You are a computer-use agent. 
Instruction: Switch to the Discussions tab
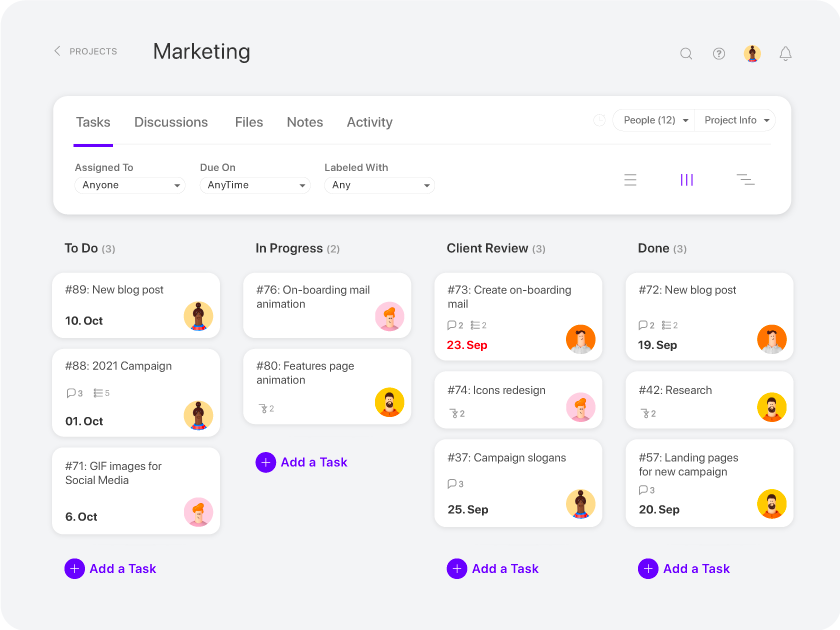(170, 122)
